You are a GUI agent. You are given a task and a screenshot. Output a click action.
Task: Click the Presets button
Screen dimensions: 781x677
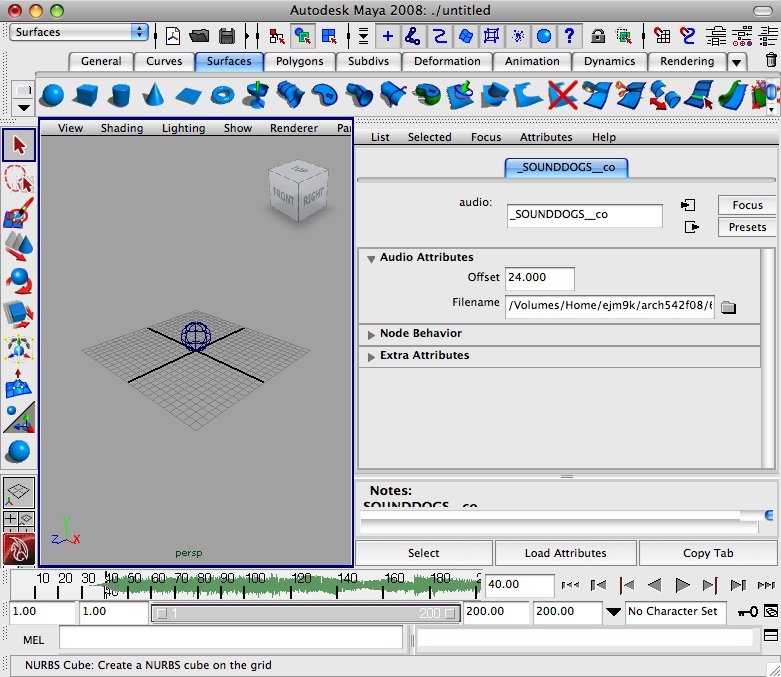pyautogui.click(x=747, y=227)
